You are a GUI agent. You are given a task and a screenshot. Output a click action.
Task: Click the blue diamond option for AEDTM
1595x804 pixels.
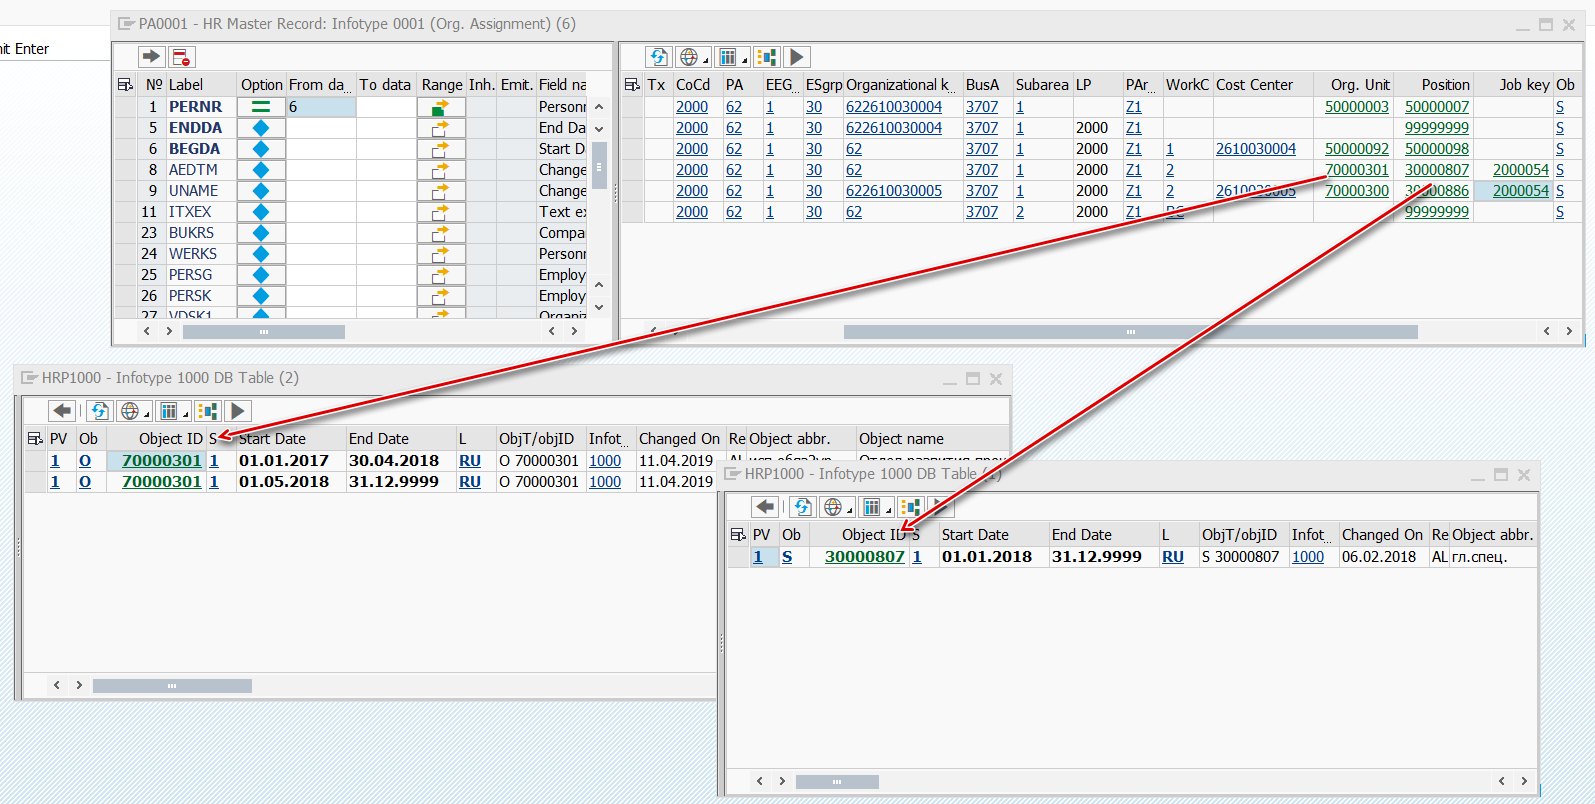(x=261, y=170)
